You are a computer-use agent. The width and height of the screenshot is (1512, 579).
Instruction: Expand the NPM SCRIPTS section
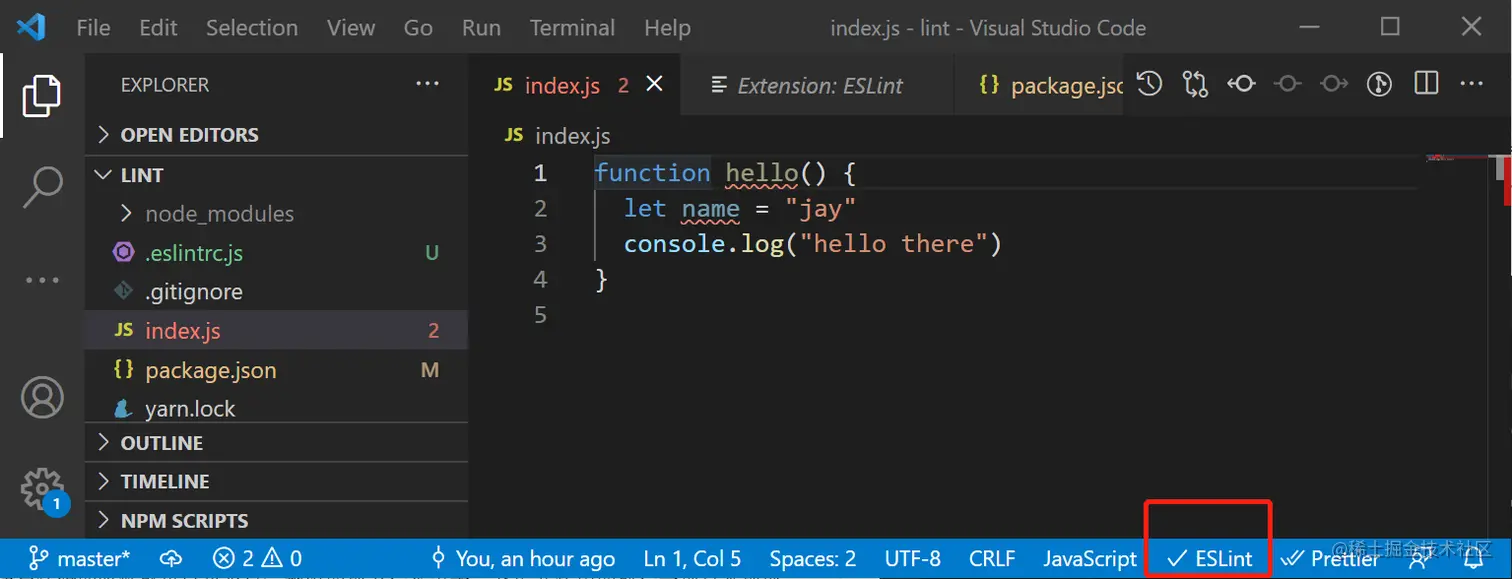pos(277,521)
